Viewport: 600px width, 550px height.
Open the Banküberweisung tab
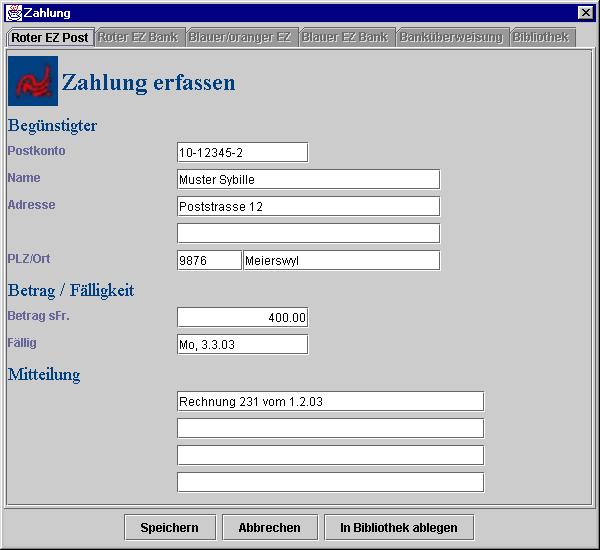(452, 37)
